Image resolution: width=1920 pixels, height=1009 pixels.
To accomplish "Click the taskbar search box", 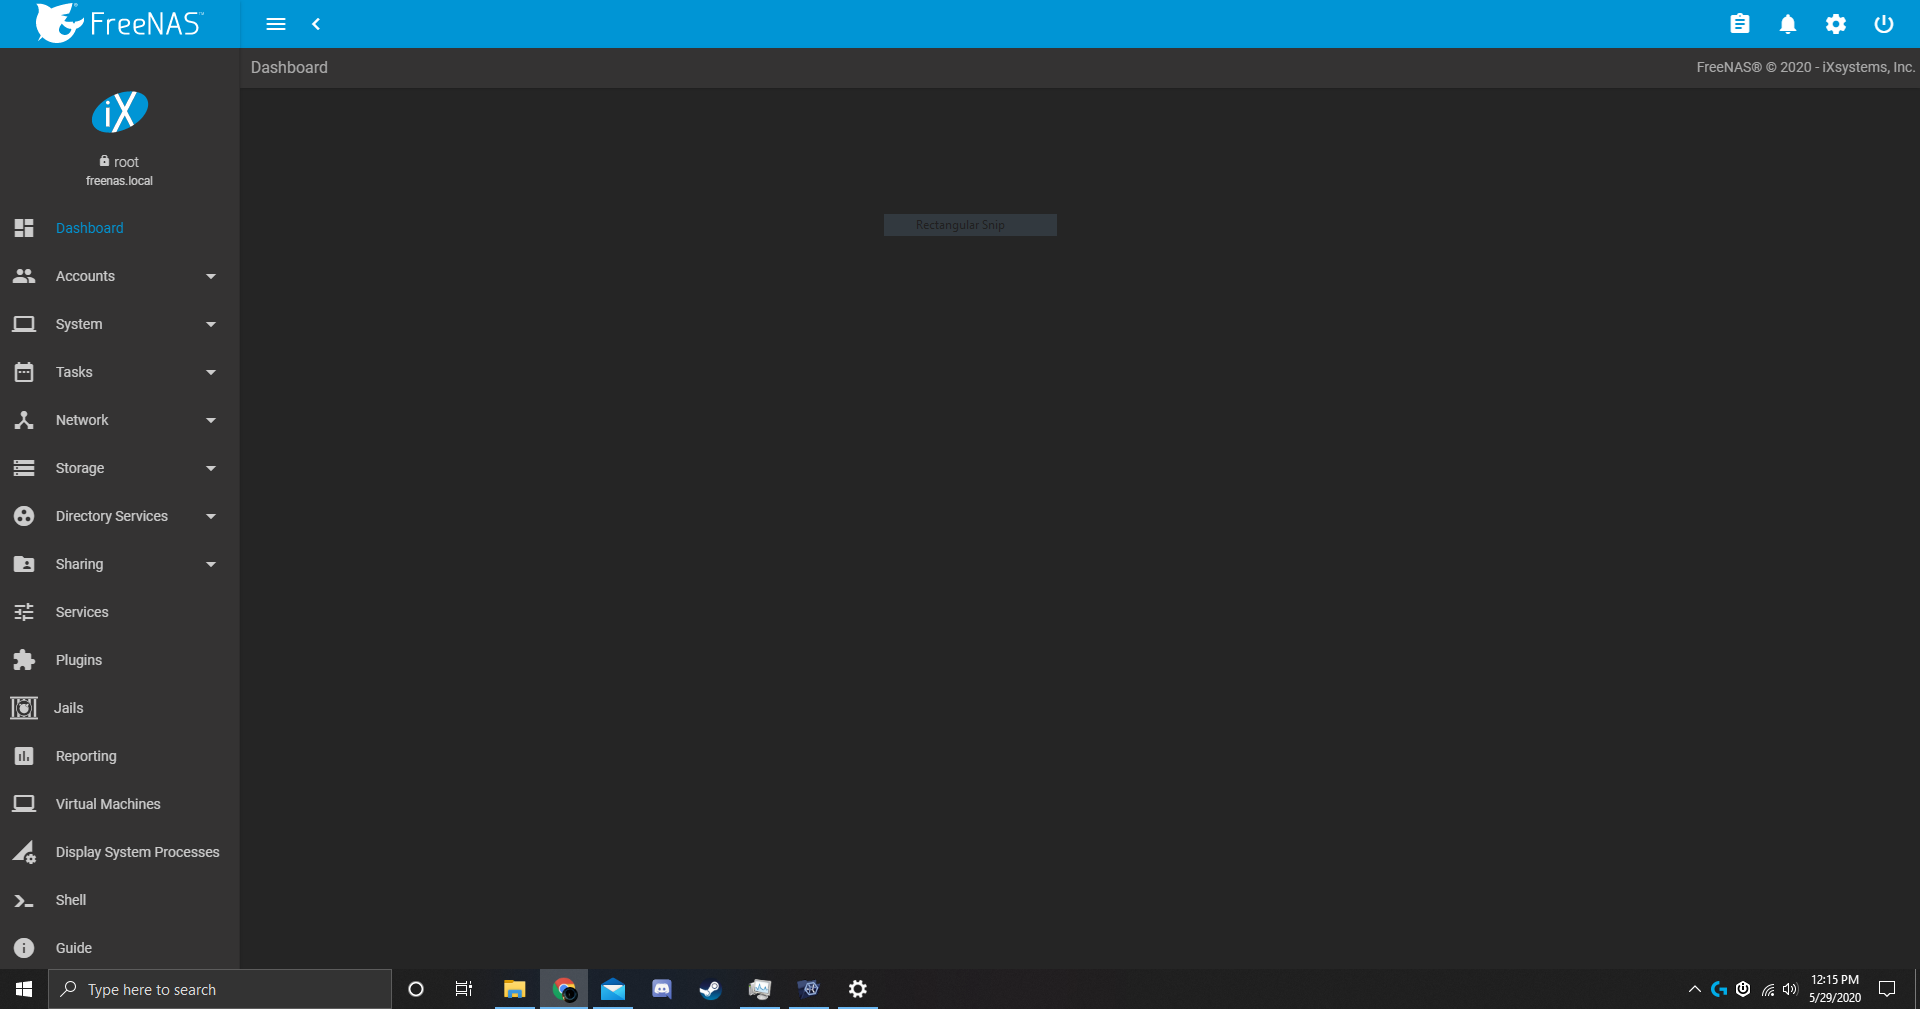I will [x=220, y=989].
